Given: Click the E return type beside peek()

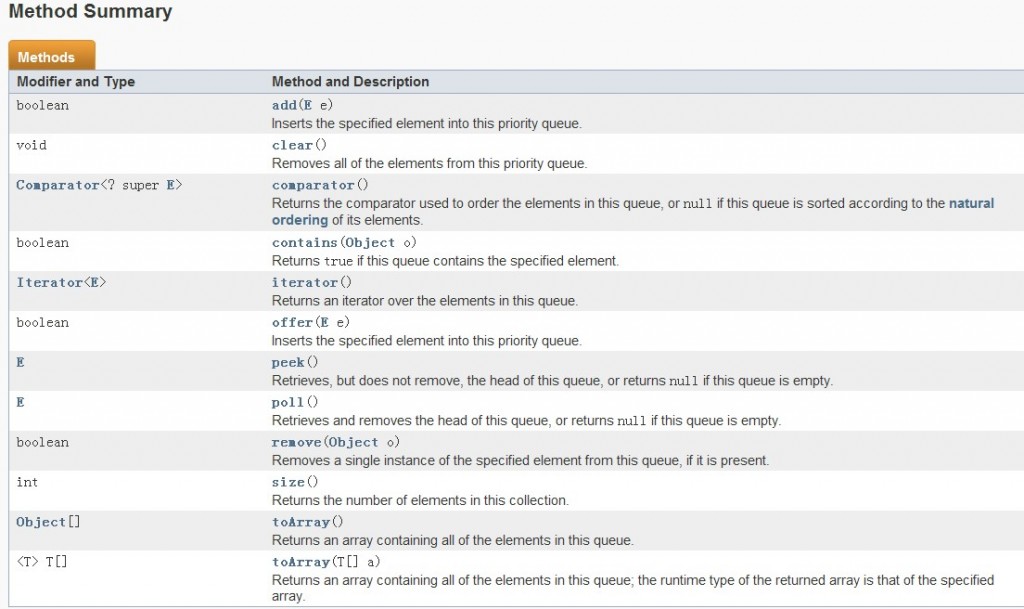Looking at the screenshot, I should (21, 363).
